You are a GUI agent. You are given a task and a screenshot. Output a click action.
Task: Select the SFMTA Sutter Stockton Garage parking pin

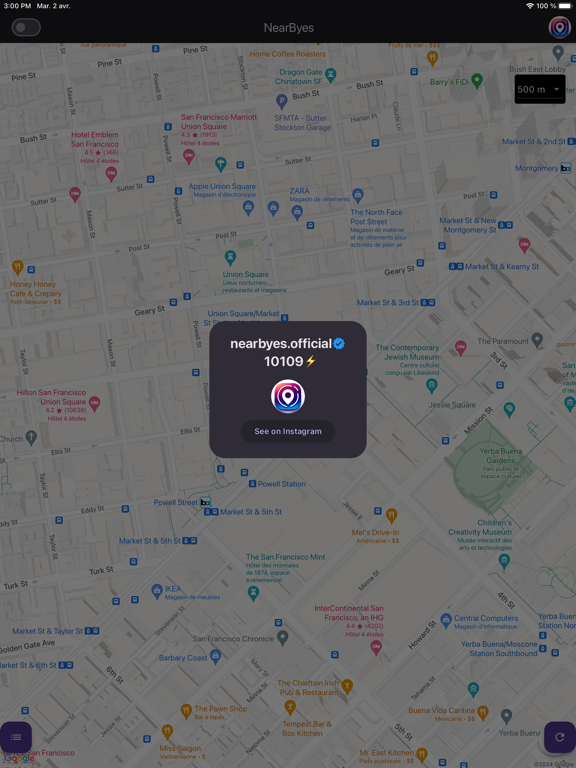281,101
